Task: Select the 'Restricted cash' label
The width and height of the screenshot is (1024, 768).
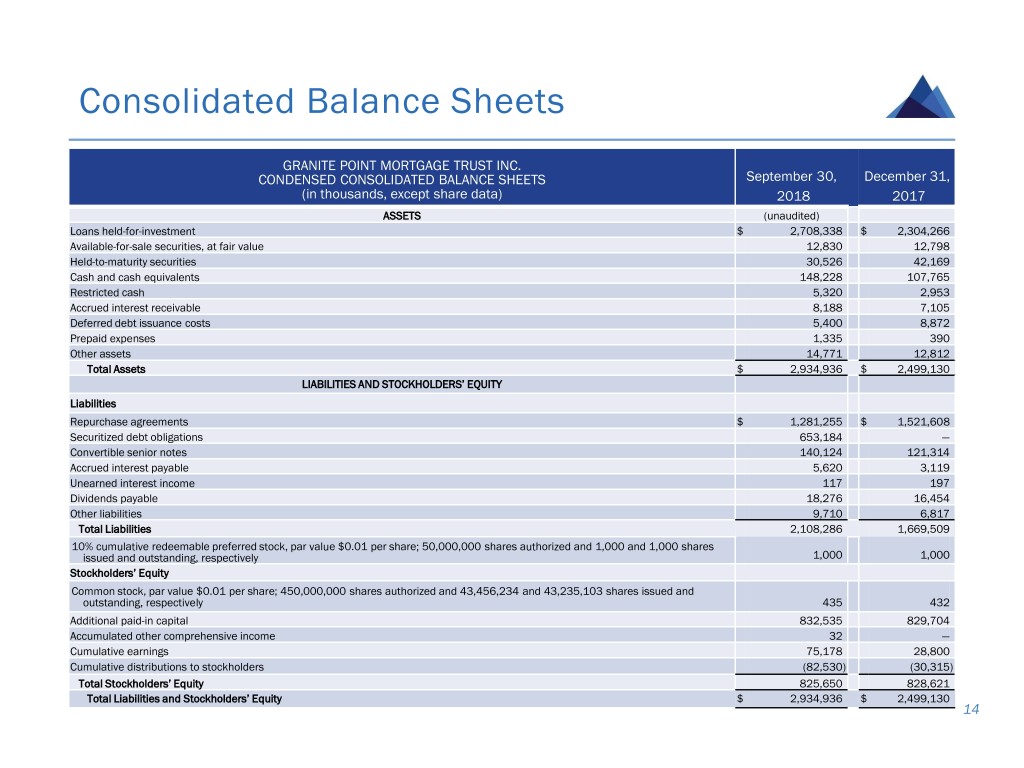Action: click(x=107, y=293)
